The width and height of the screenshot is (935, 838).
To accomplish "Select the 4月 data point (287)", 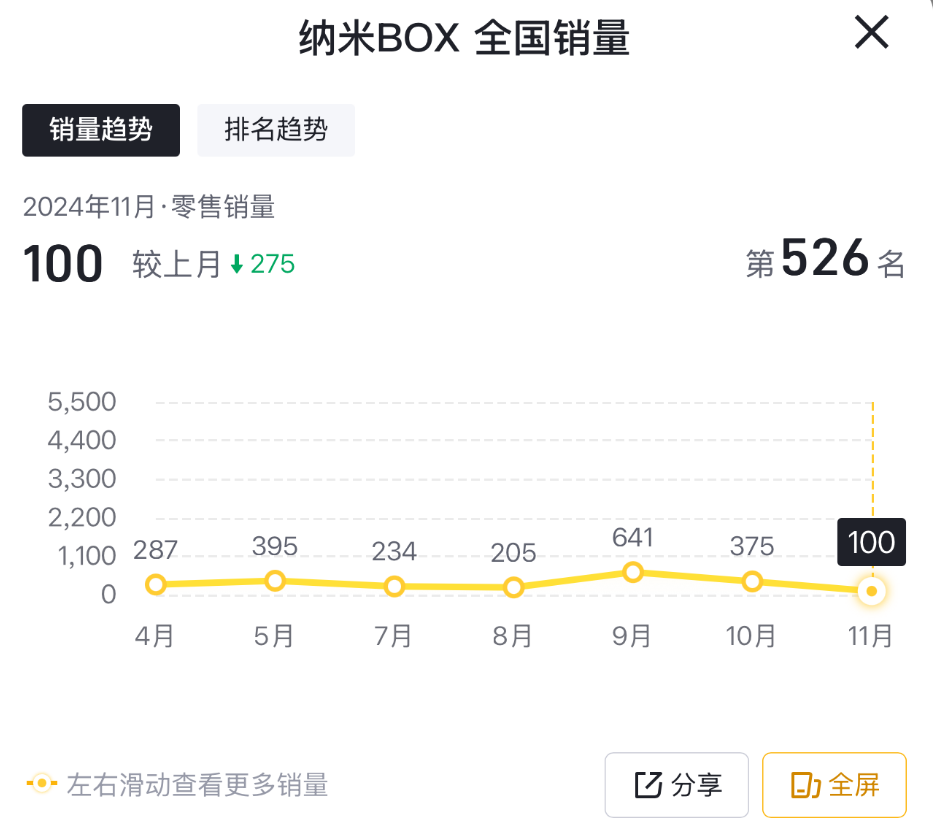I will pos(155,585).
